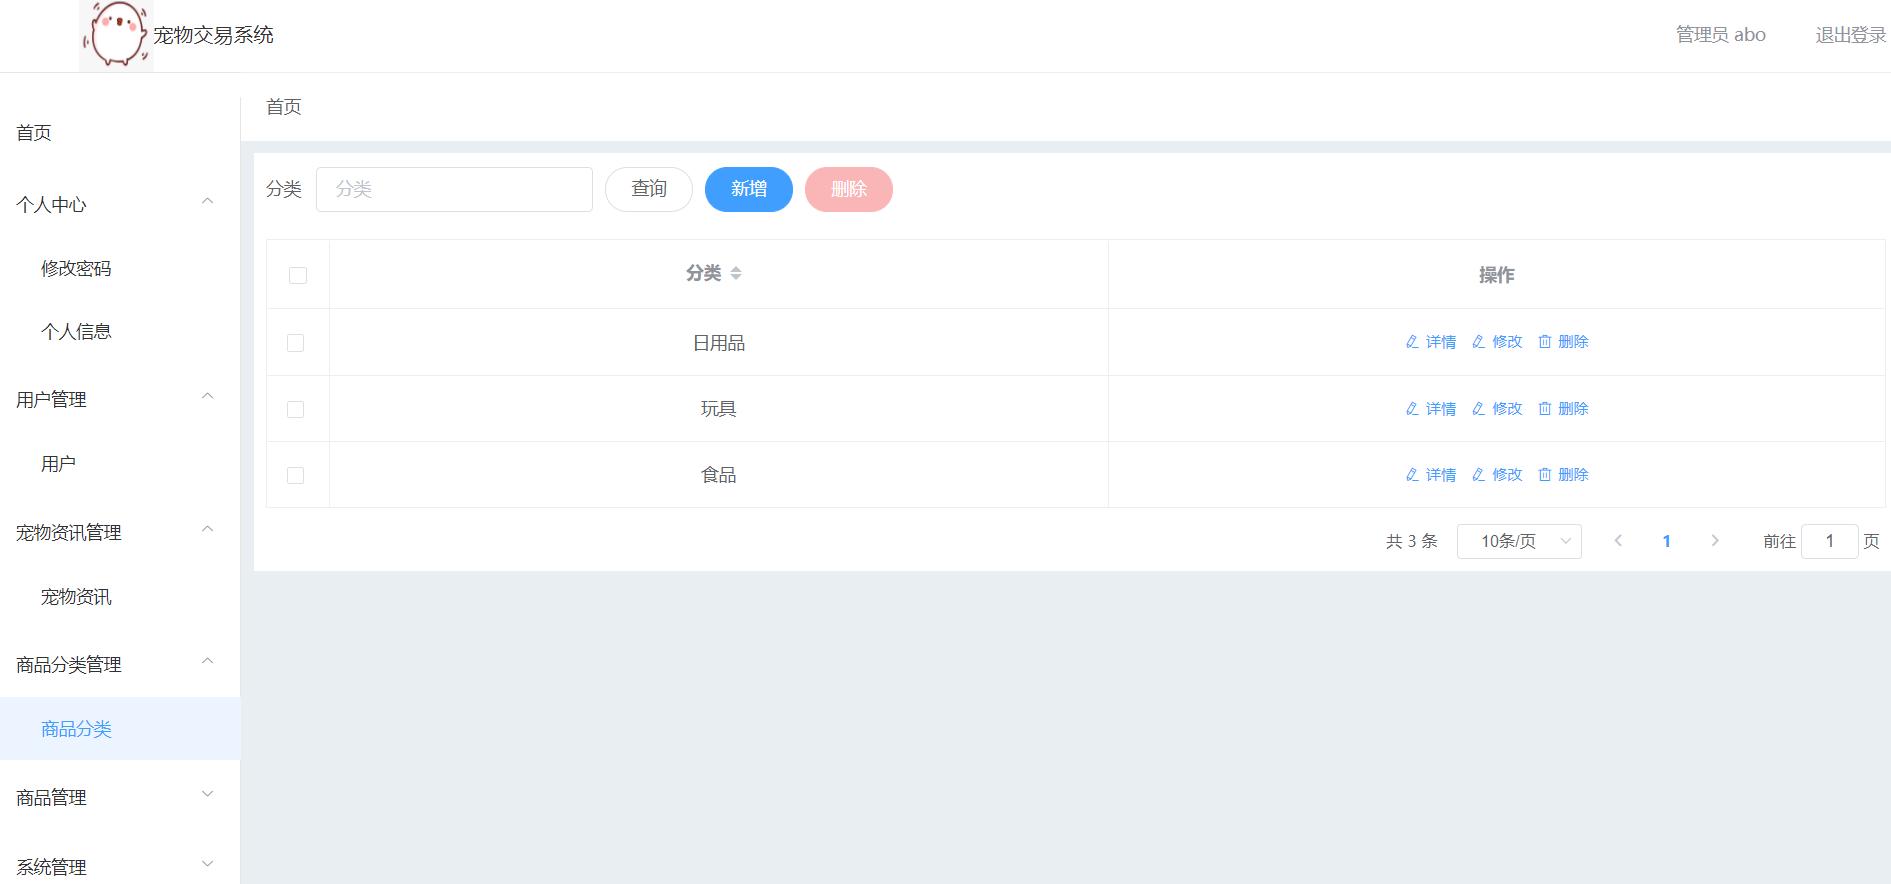
Task: Expand the 商品管理 menu chevron
Action: click(208, 795)
